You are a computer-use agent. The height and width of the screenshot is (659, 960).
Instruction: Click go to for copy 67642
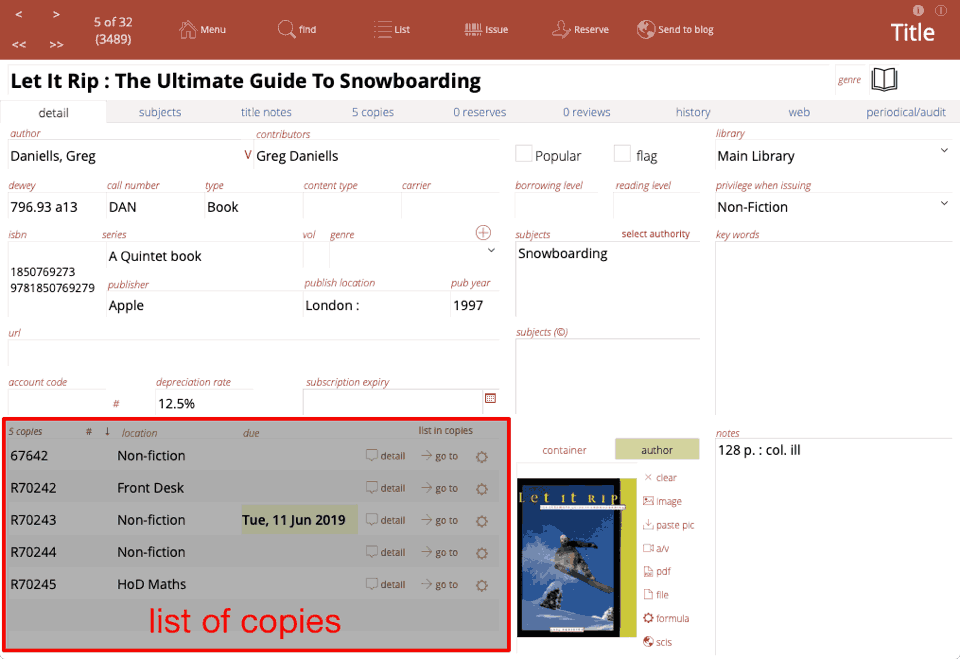[439, 456]
